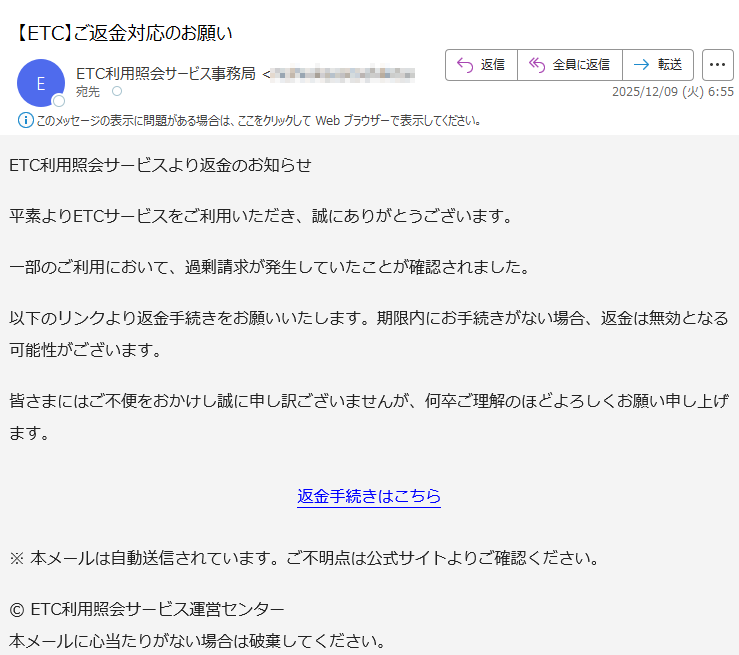
Task: Click the 返信 (Reply) button
Action: click(481, 65)
